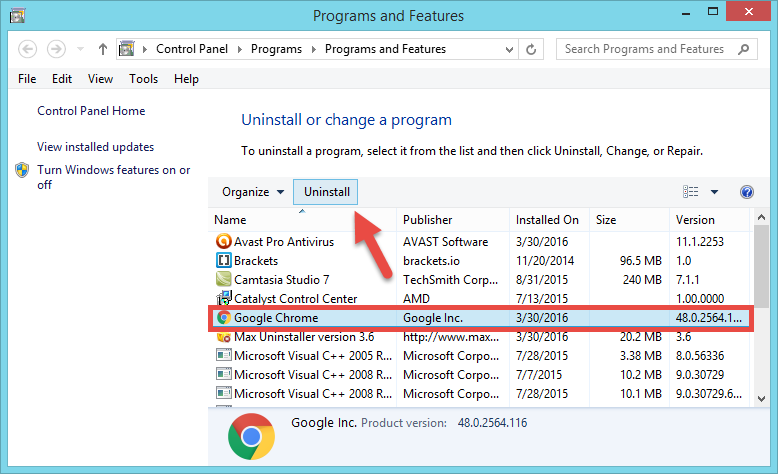The height and width of the screenshot is (474, 778).
Task: Click the 240 MB size cell
Action: click(x=642, y=279)
